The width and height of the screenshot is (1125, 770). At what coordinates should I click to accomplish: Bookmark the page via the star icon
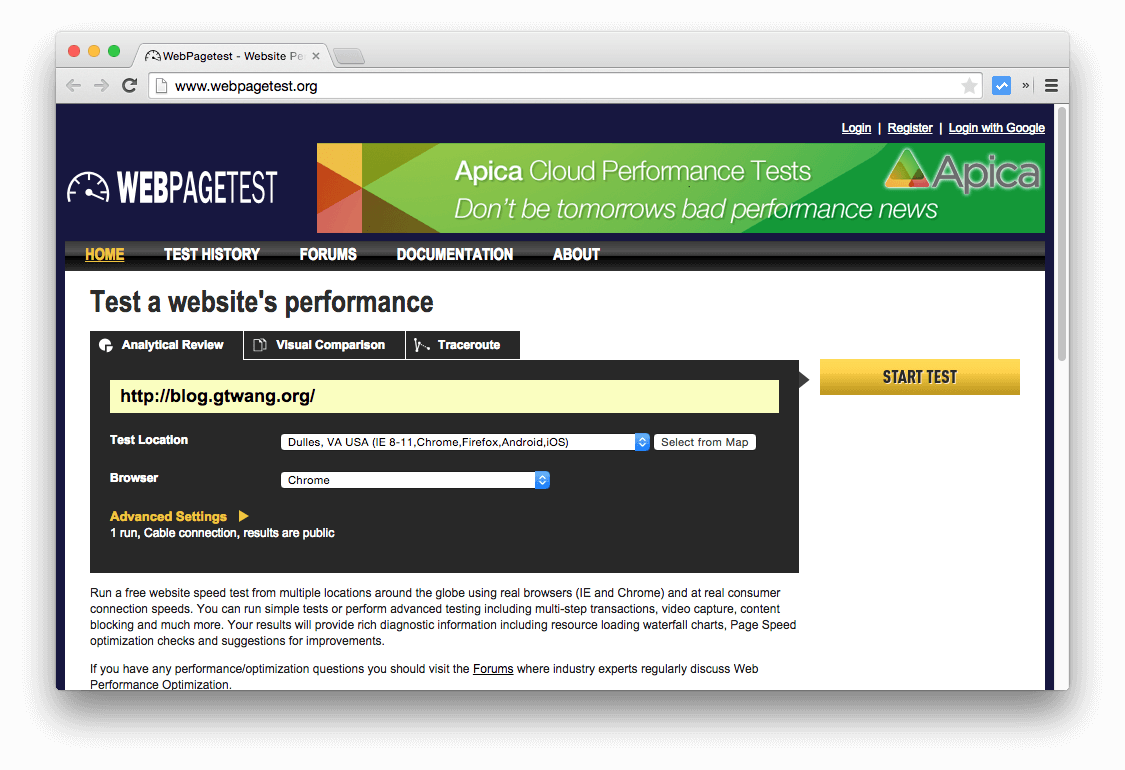pyautogui.click(x=969, y=86)
